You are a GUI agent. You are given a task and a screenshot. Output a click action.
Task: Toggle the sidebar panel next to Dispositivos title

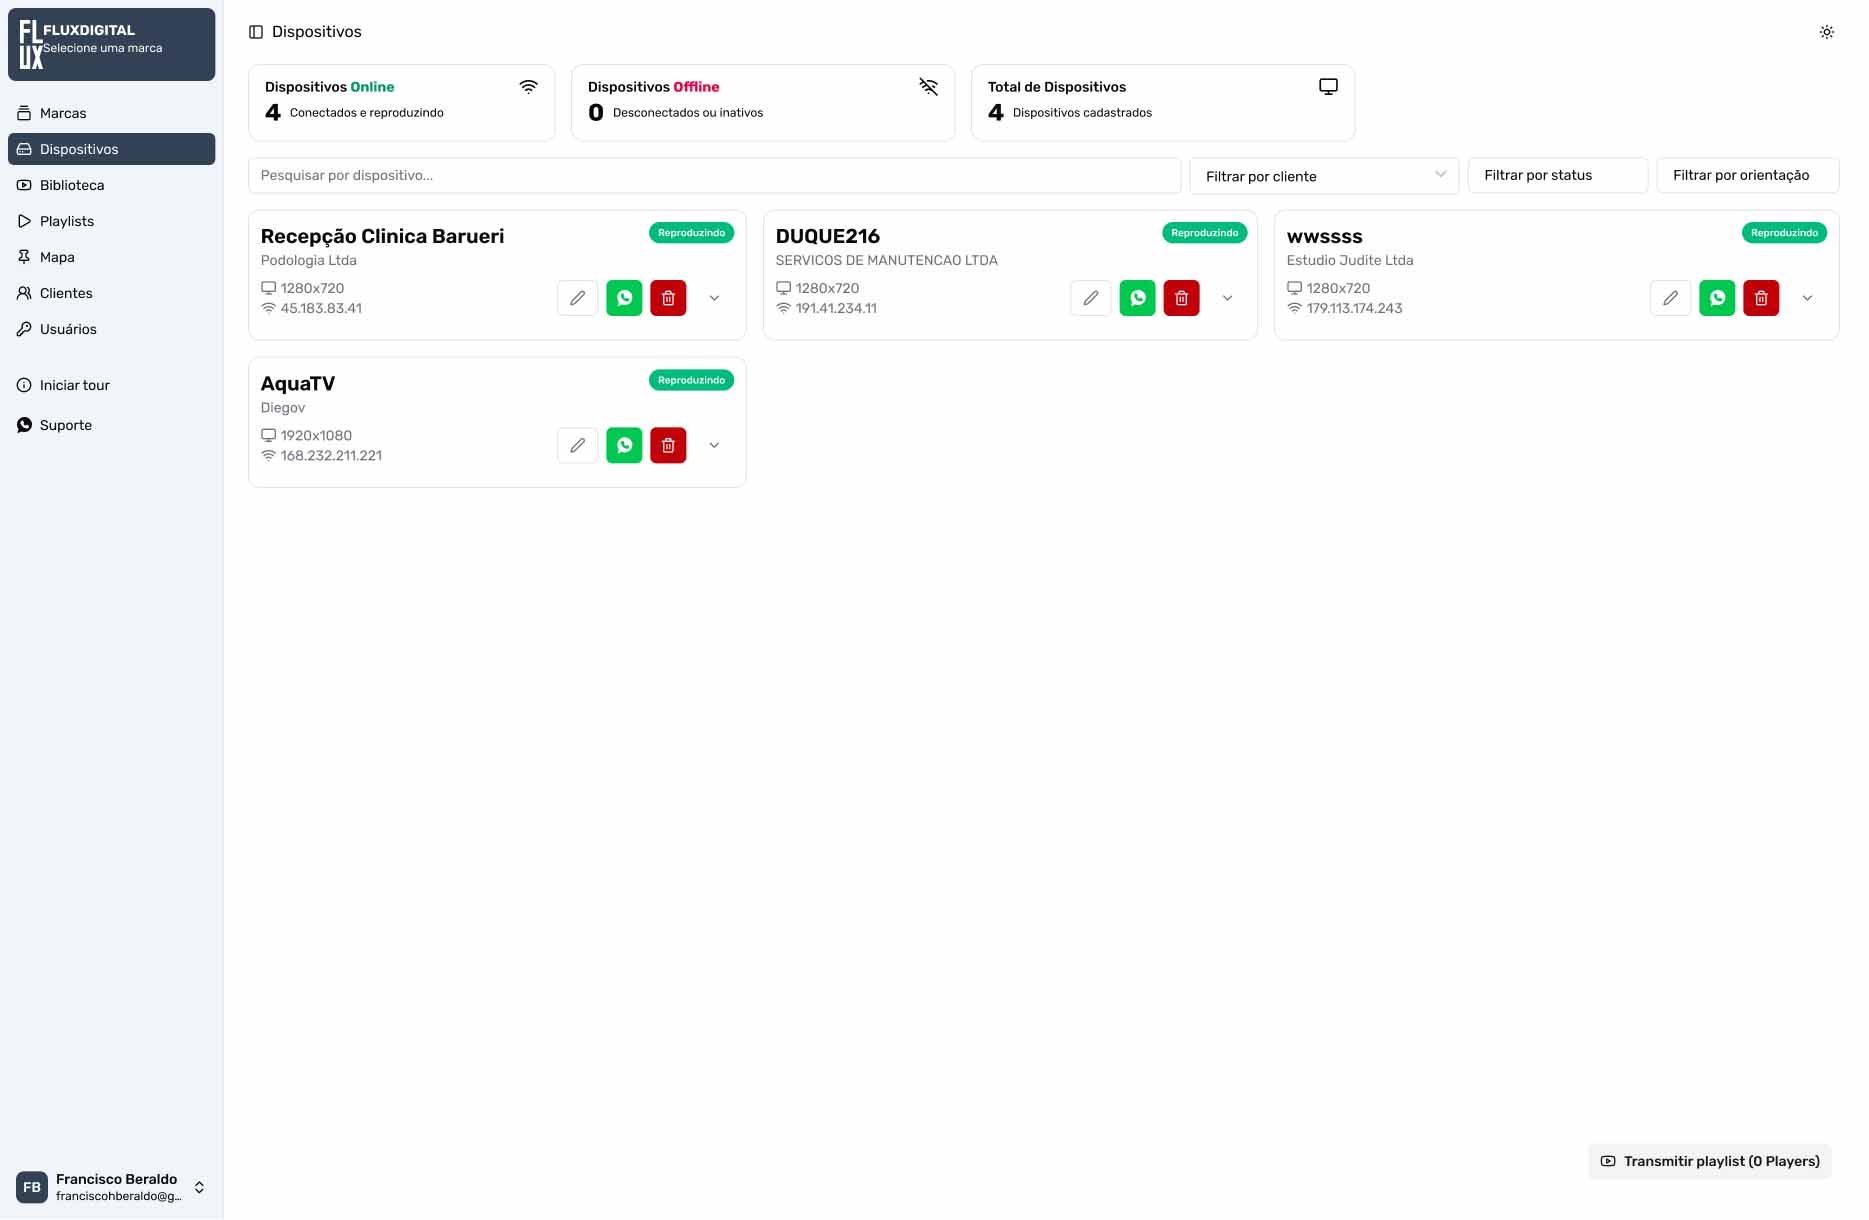(x=256, y=32)
